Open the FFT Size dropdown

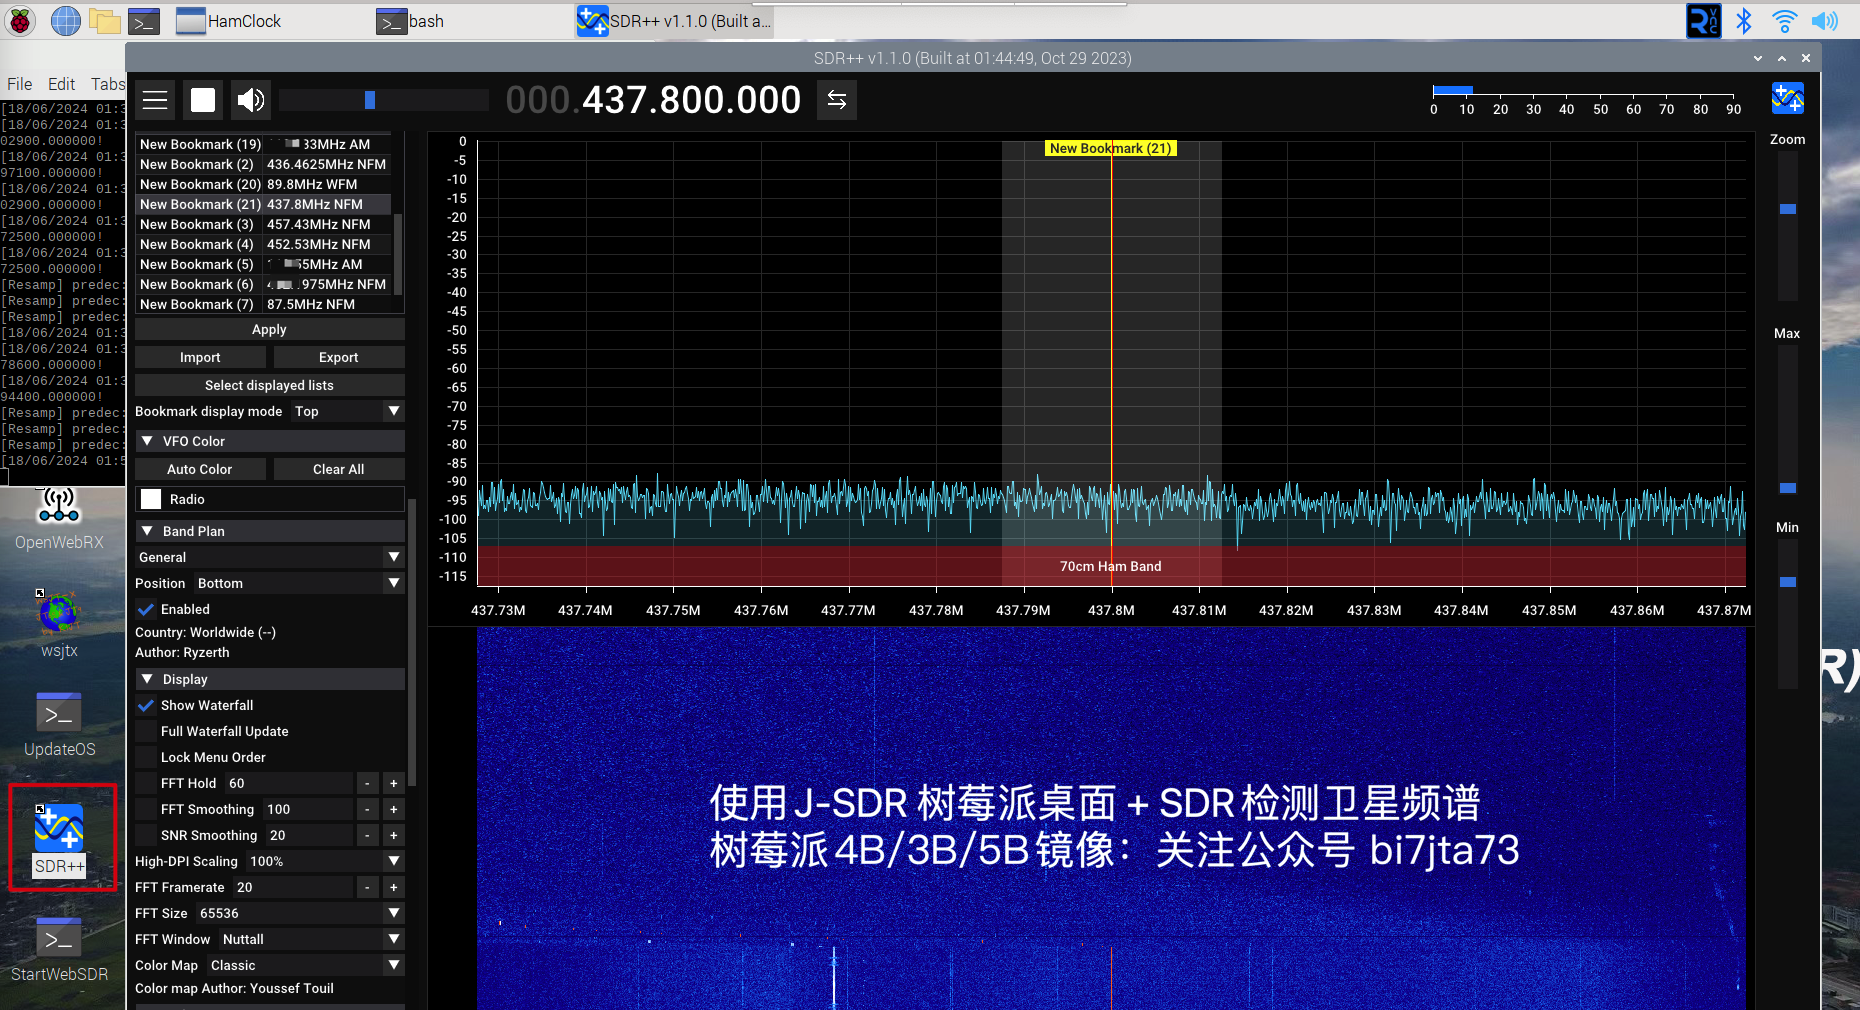pyautogui.click(x=300, y=913)
